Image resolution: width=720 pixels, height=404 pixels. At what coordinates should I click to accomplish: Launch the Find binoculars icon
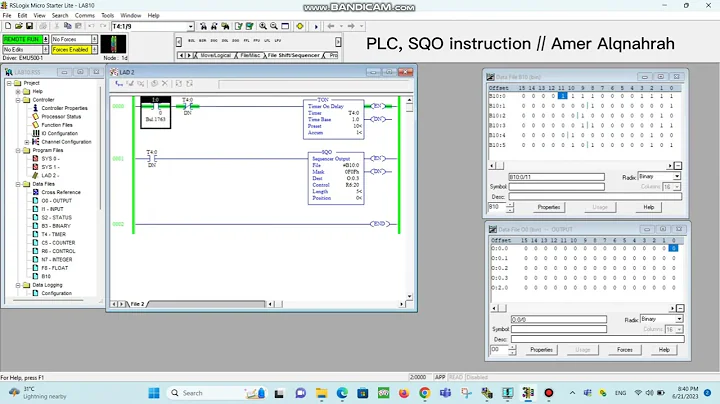203,26
